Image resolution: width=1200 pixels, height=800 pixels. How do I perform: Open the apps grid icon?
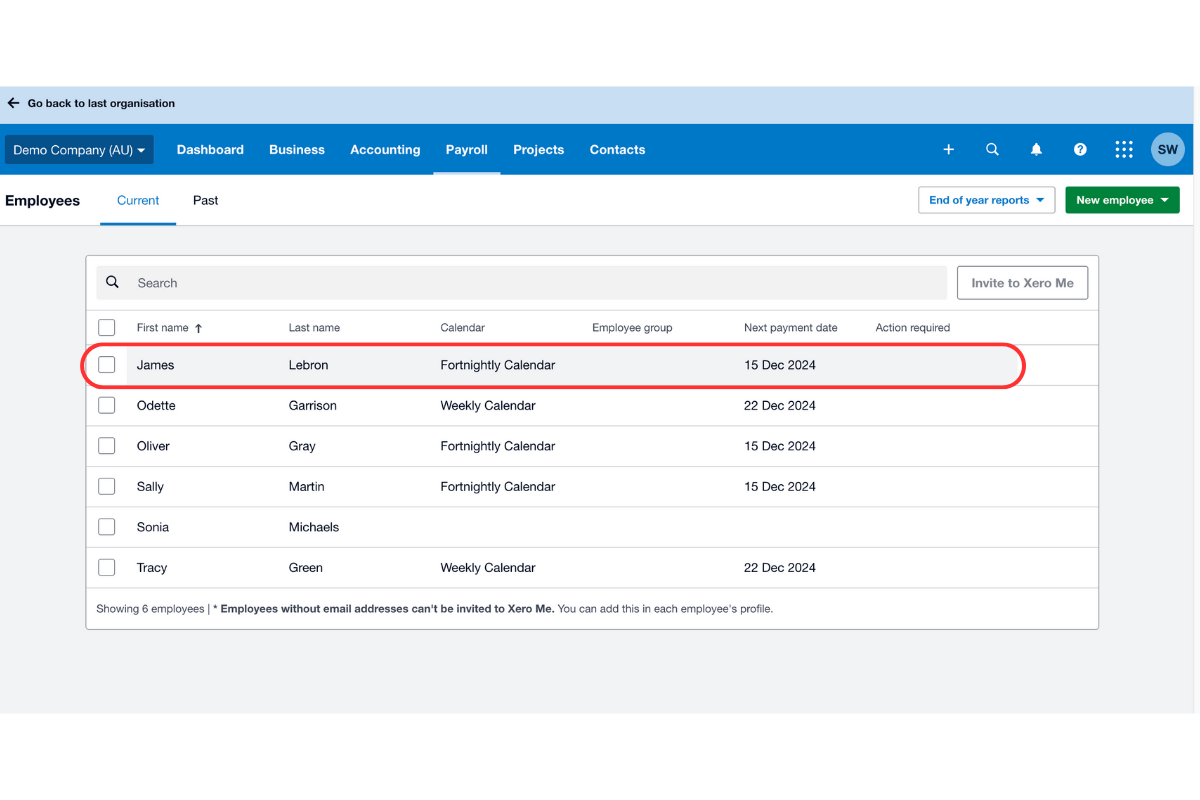click(1124, 149)
